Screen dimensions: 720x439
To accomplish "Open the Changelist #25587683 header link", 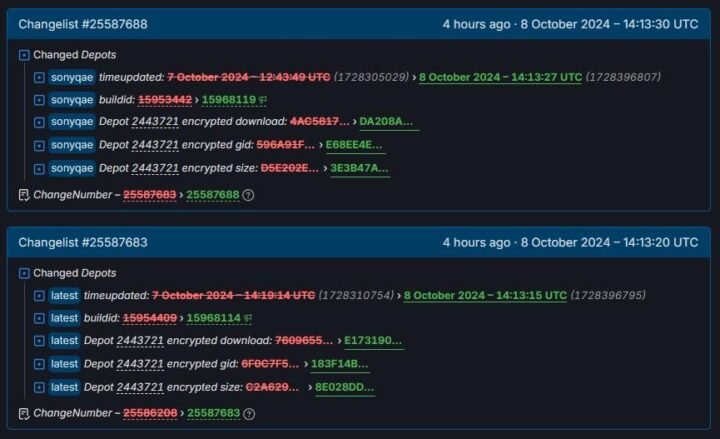I will 83,242.
